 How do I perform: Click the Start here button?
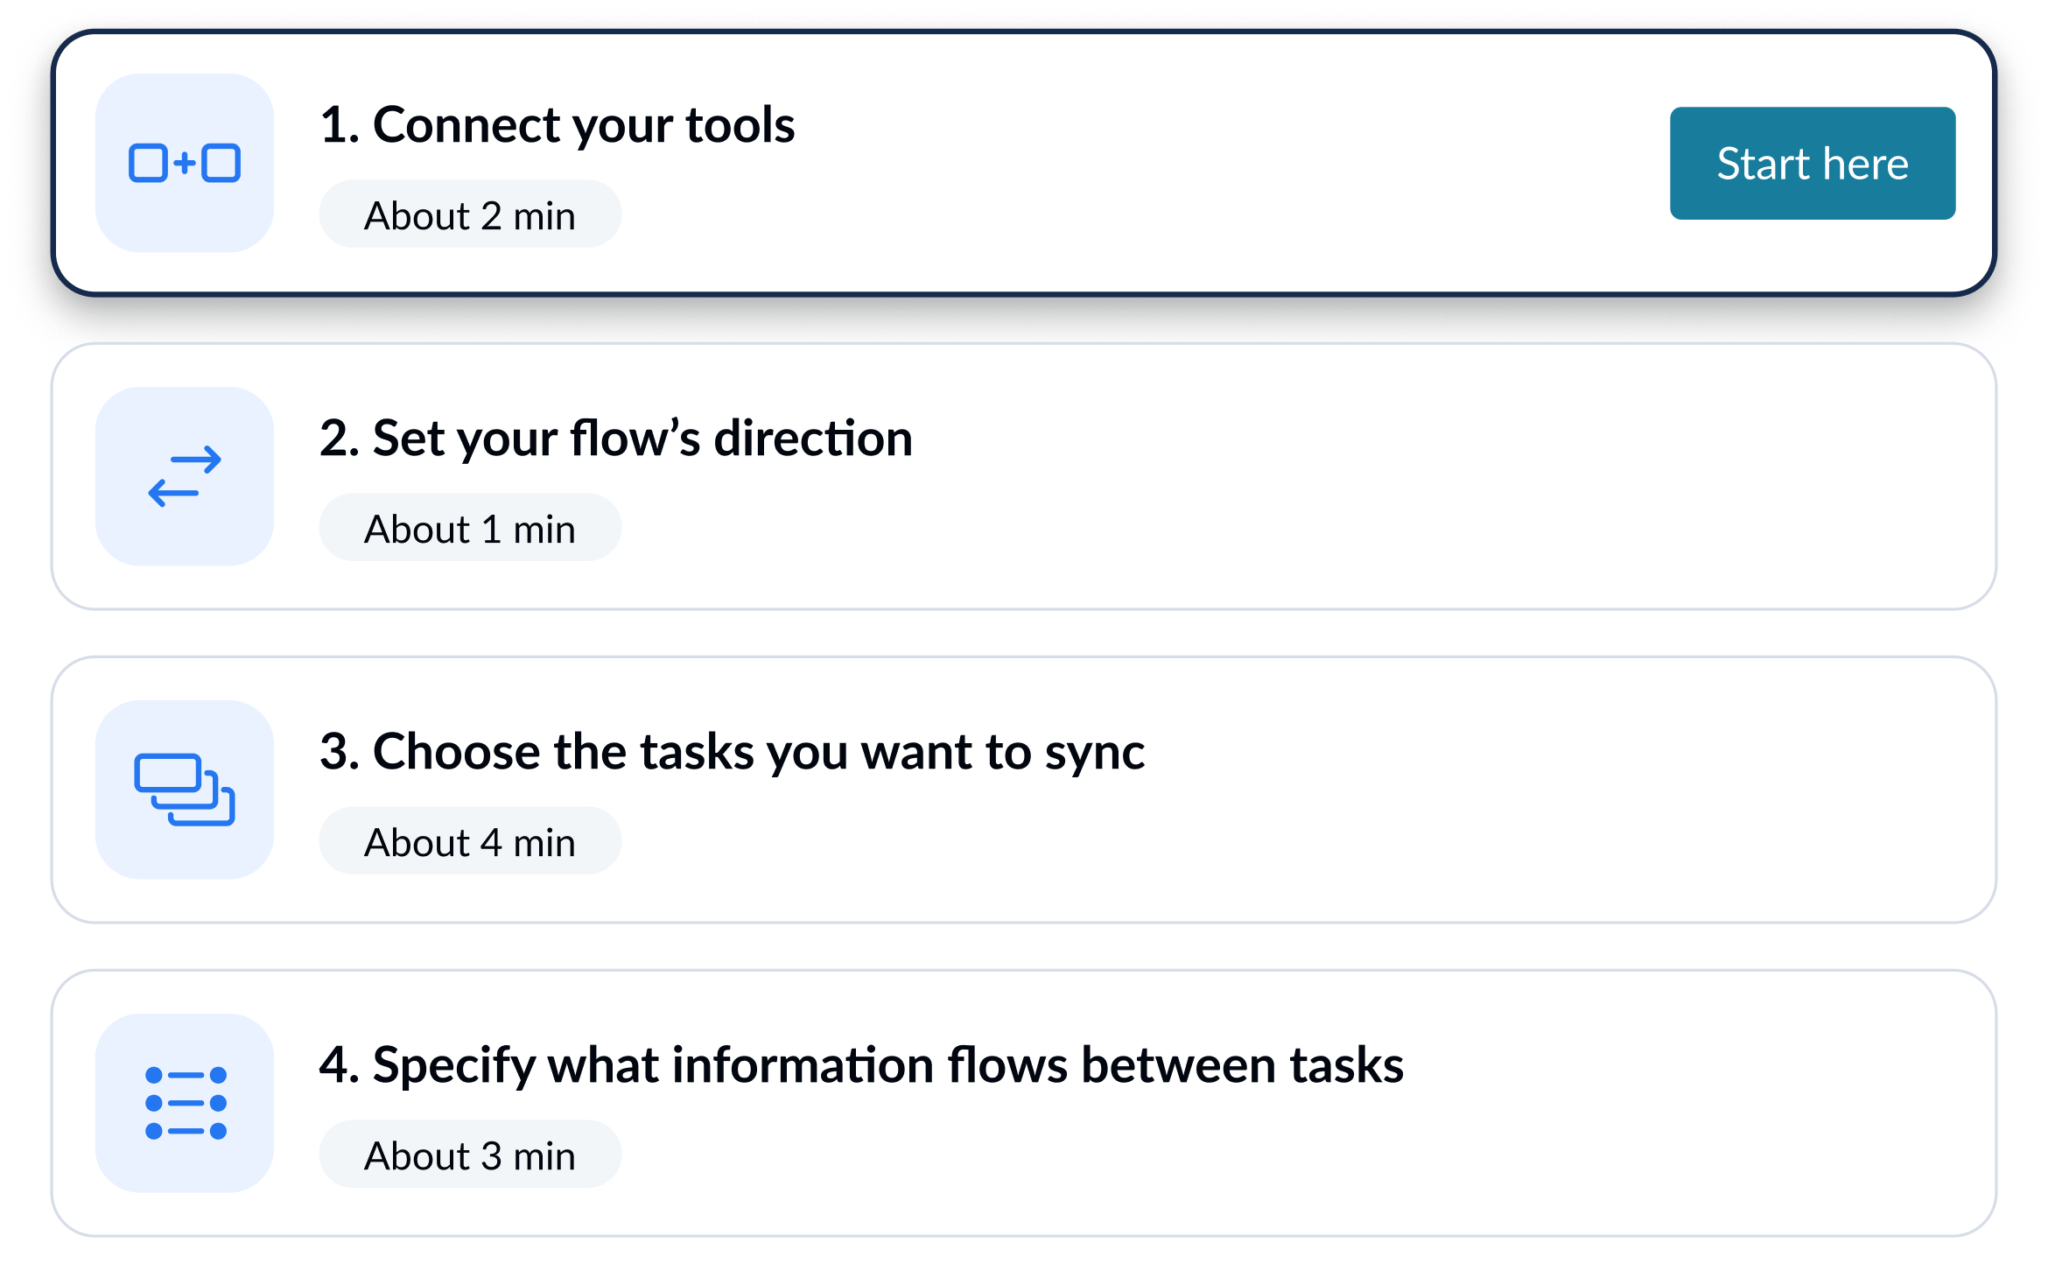1812,163
